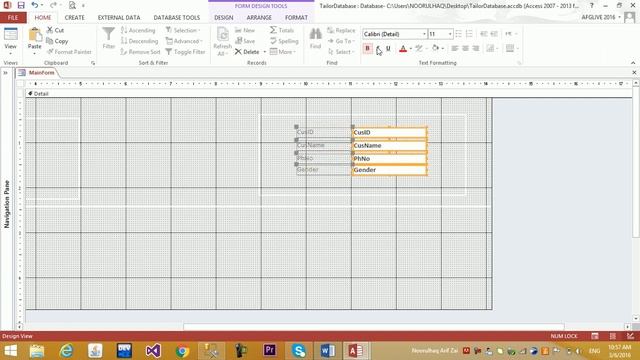
Task: Expand the Delete button dropdown arrow
Action: pos(264,52)
